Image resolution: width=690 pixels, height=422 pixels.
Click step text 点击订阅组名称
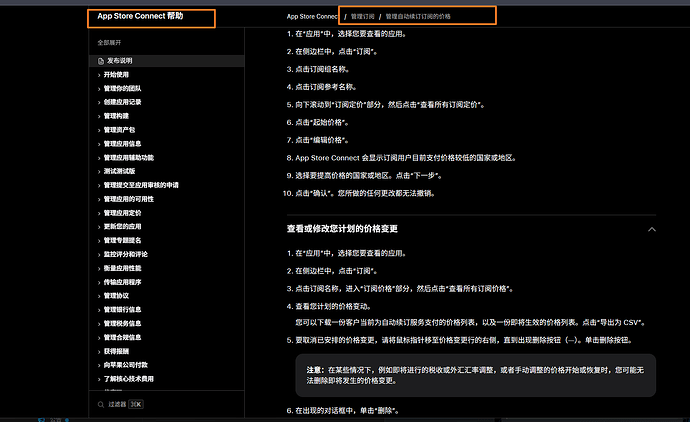(323, 69)
